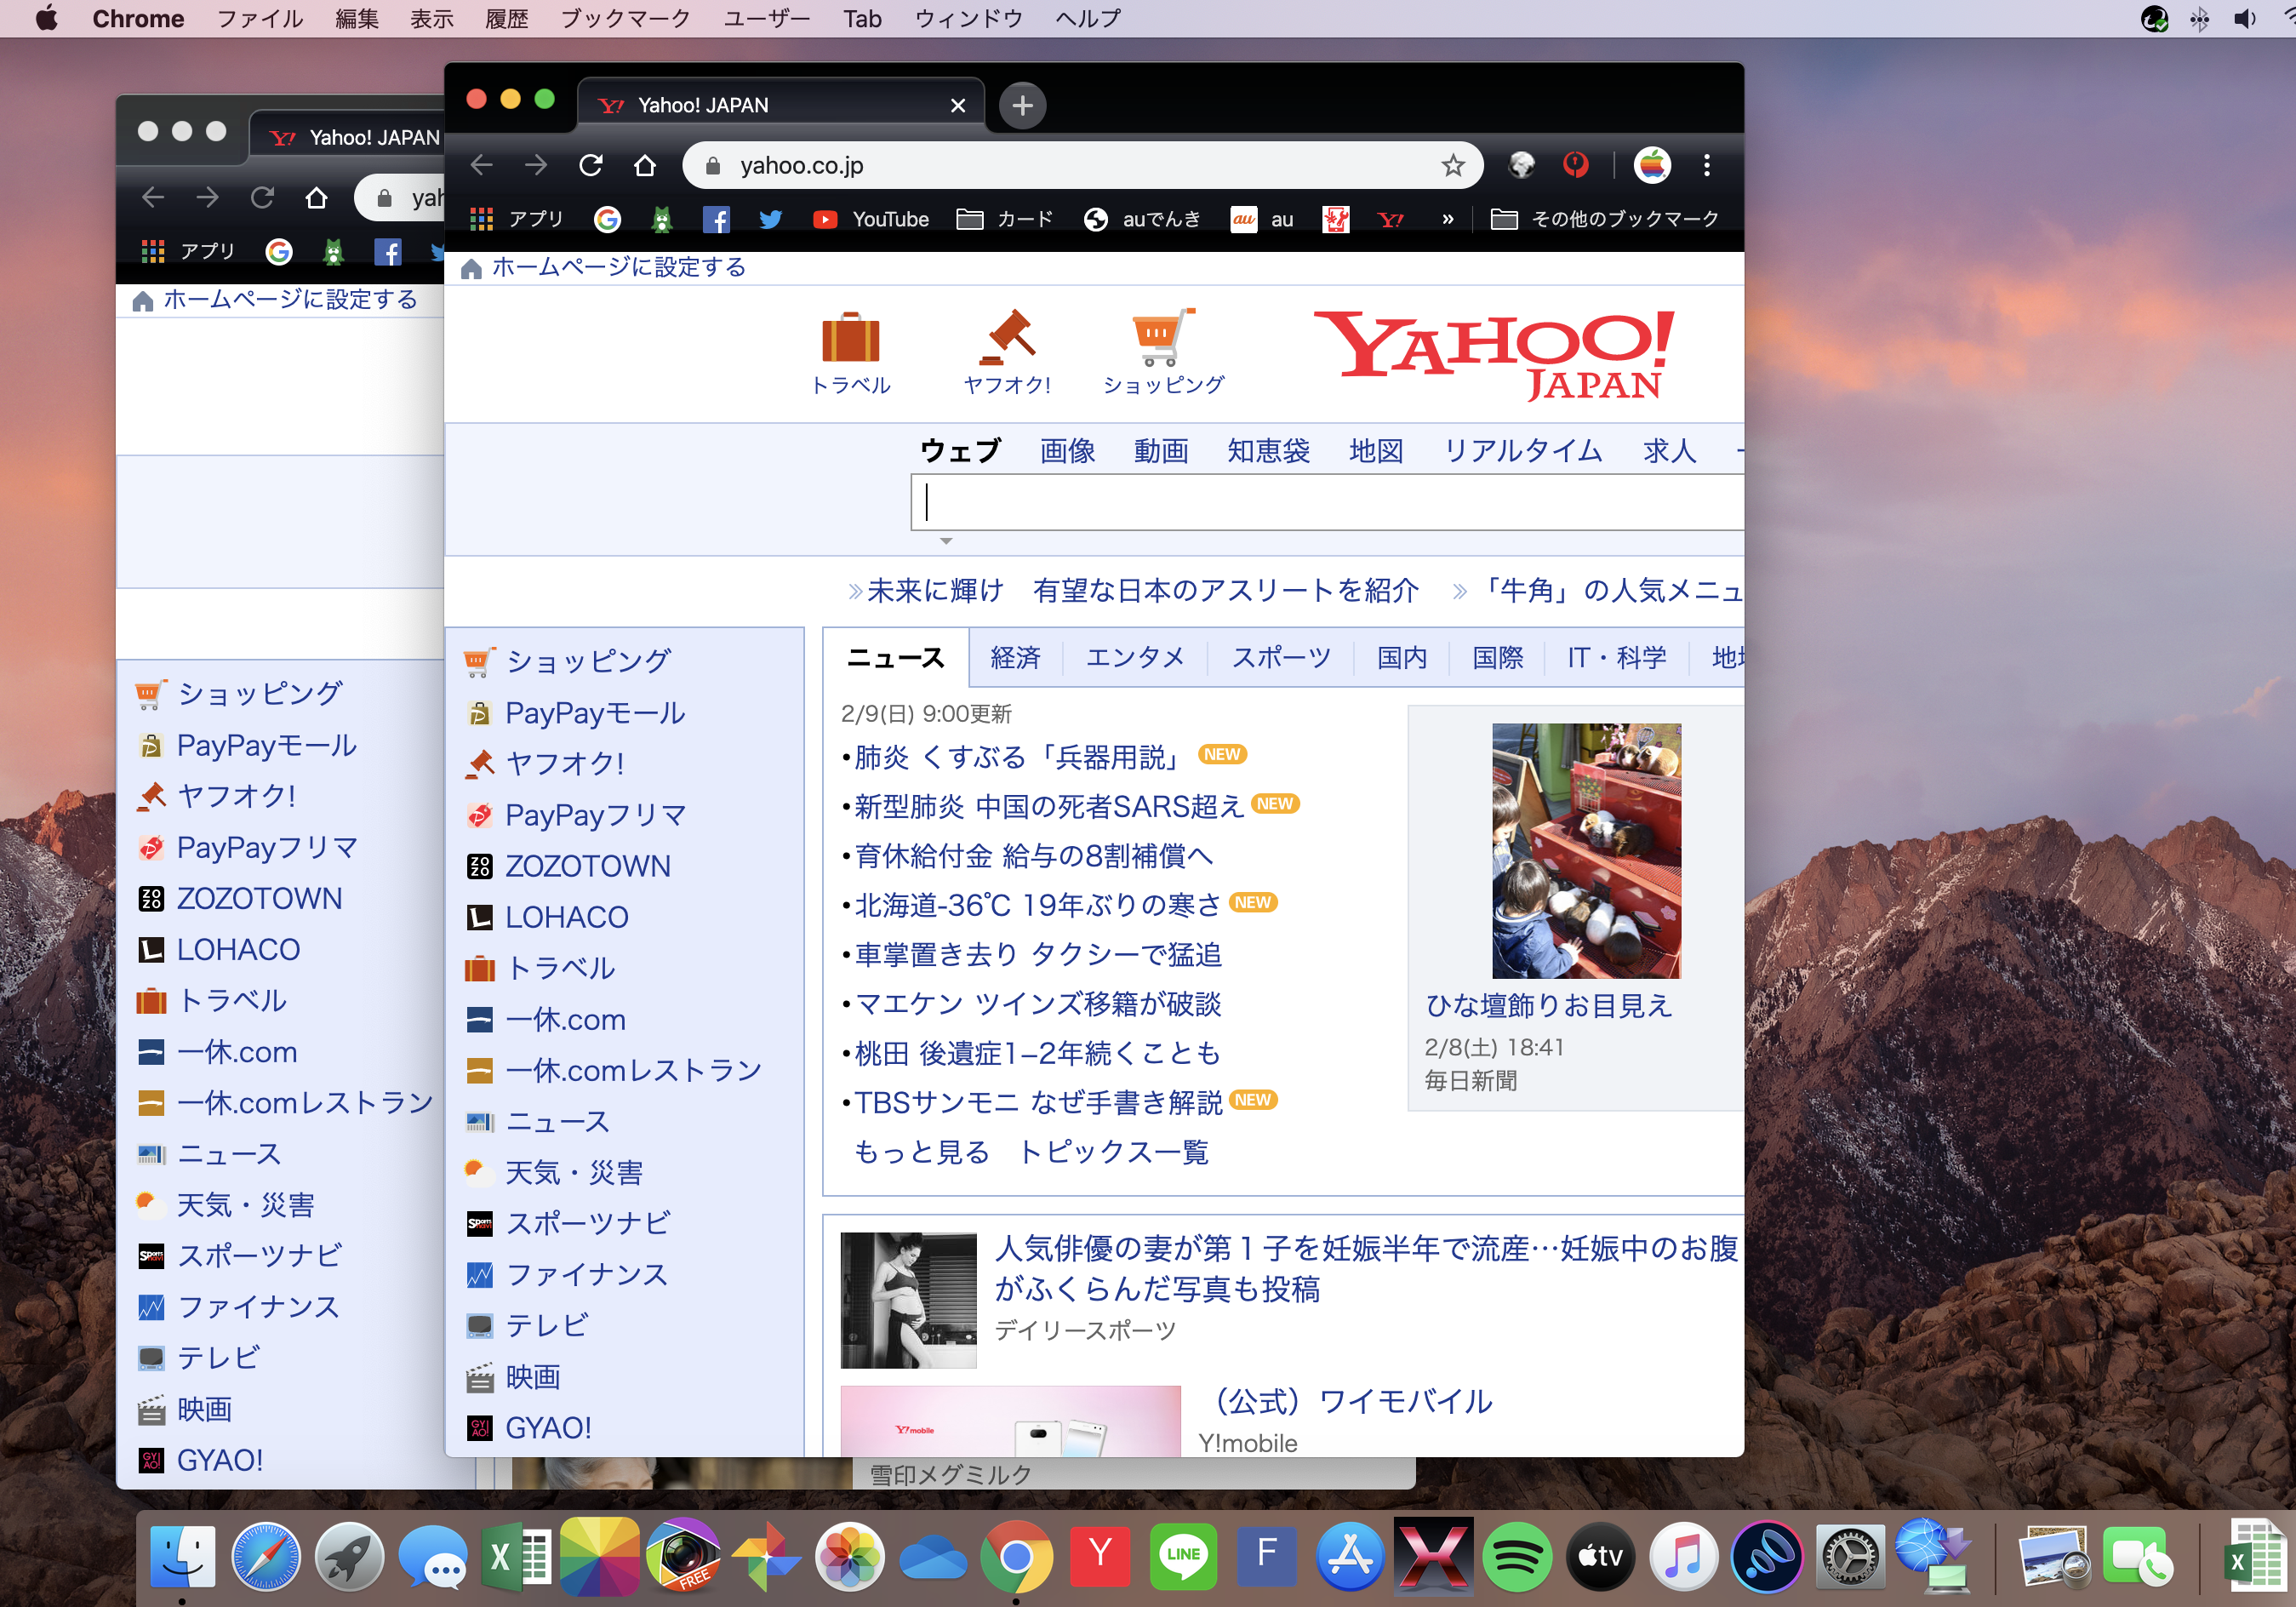Click the home icon in the background Chrome window
The width and height of the screenshot is (2296, 1607).
coord(316,197)
